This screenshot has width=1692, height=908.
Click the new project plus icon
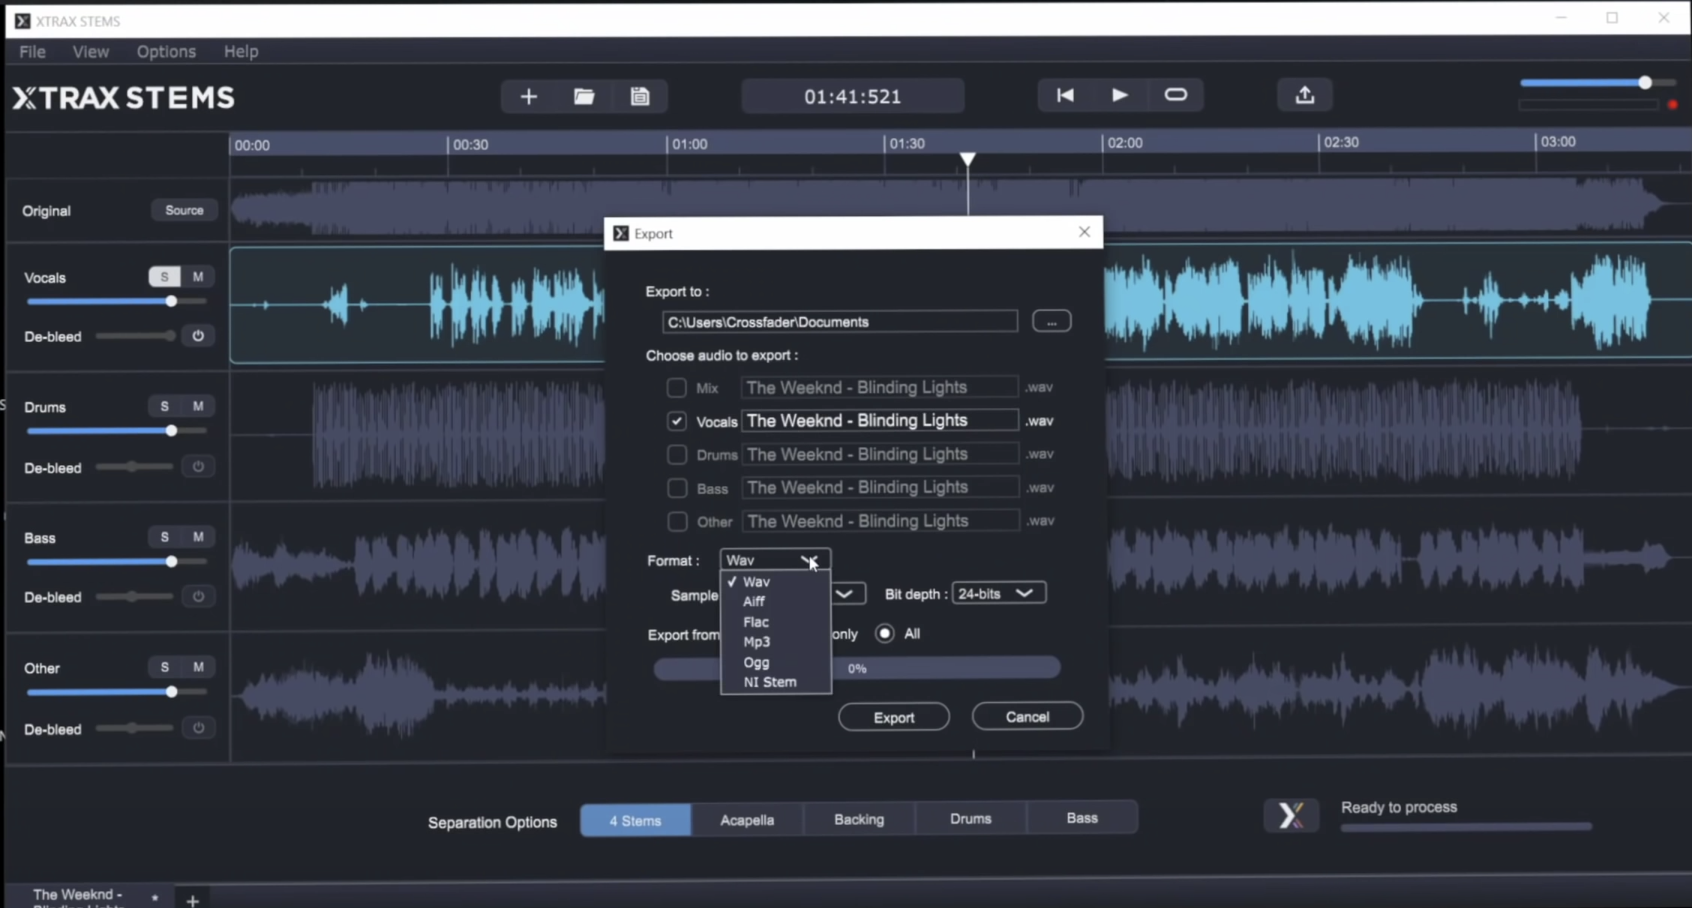click(x=528, y=96)
